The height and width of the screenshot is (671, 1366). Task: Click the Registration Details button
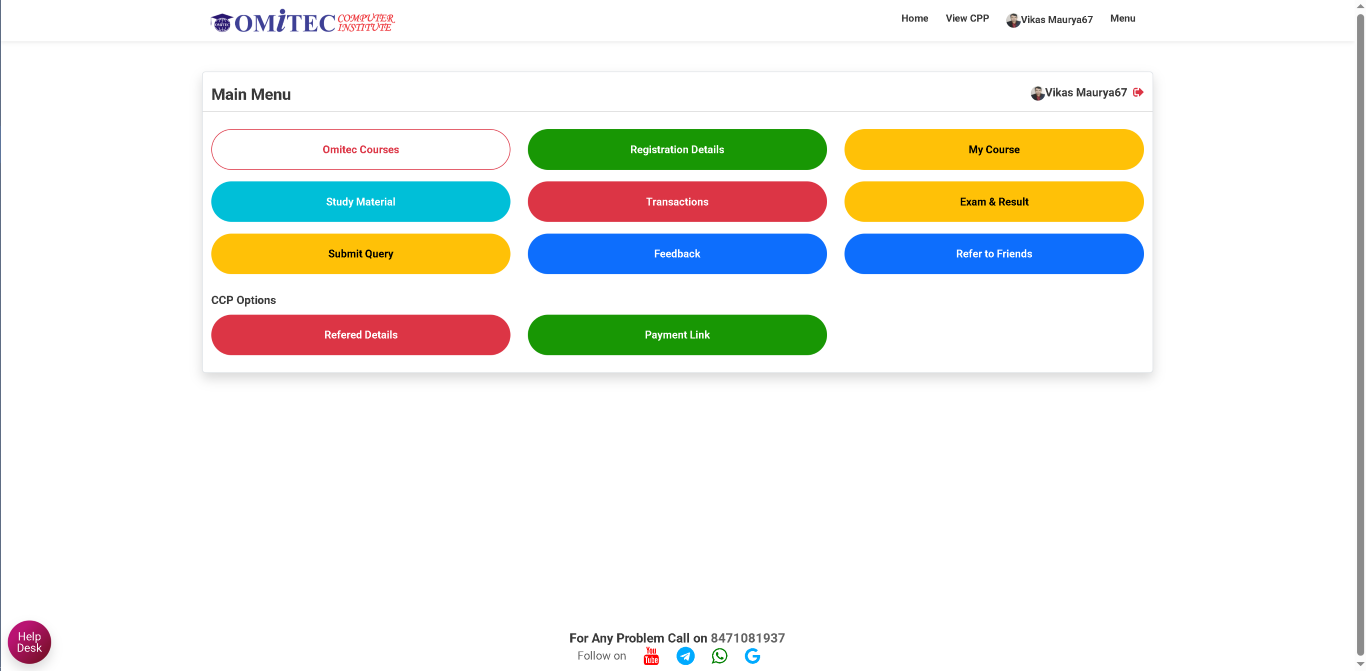(x=677, y=150)
